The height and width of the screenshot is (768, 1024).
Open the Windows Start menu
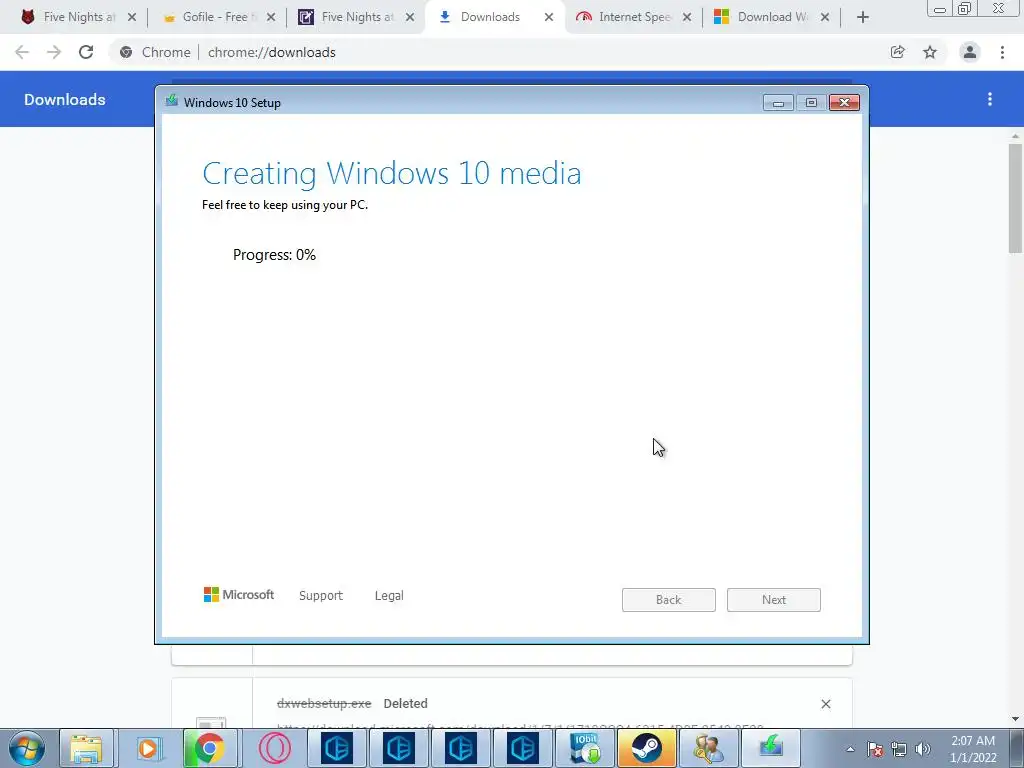click(27, 748)
